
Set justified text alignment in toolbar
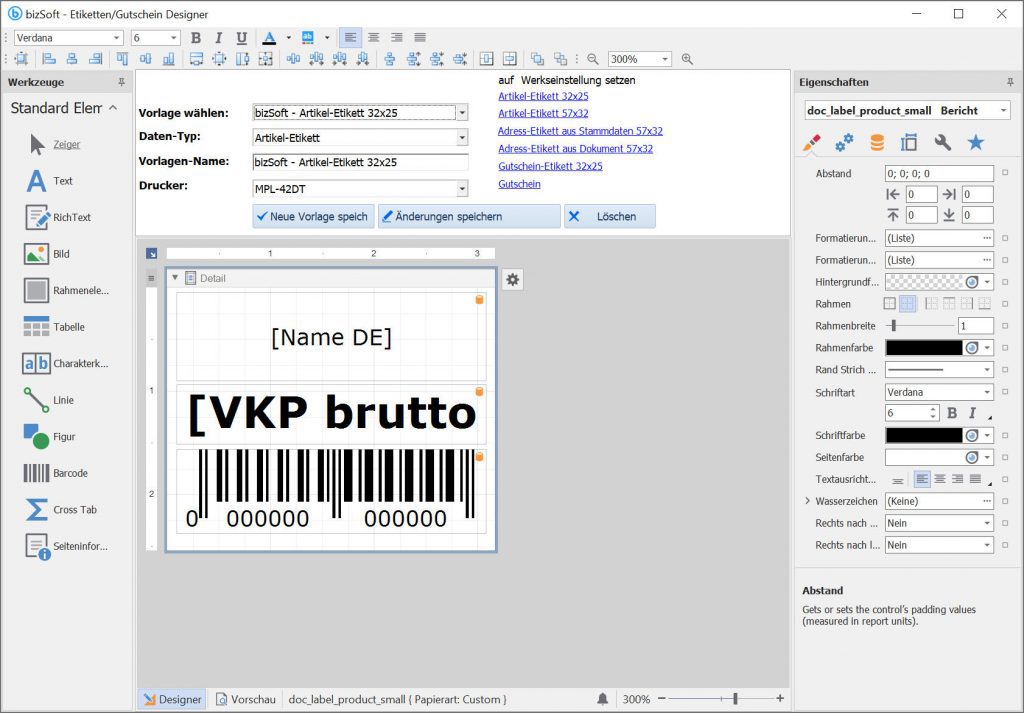pos(420,38)
